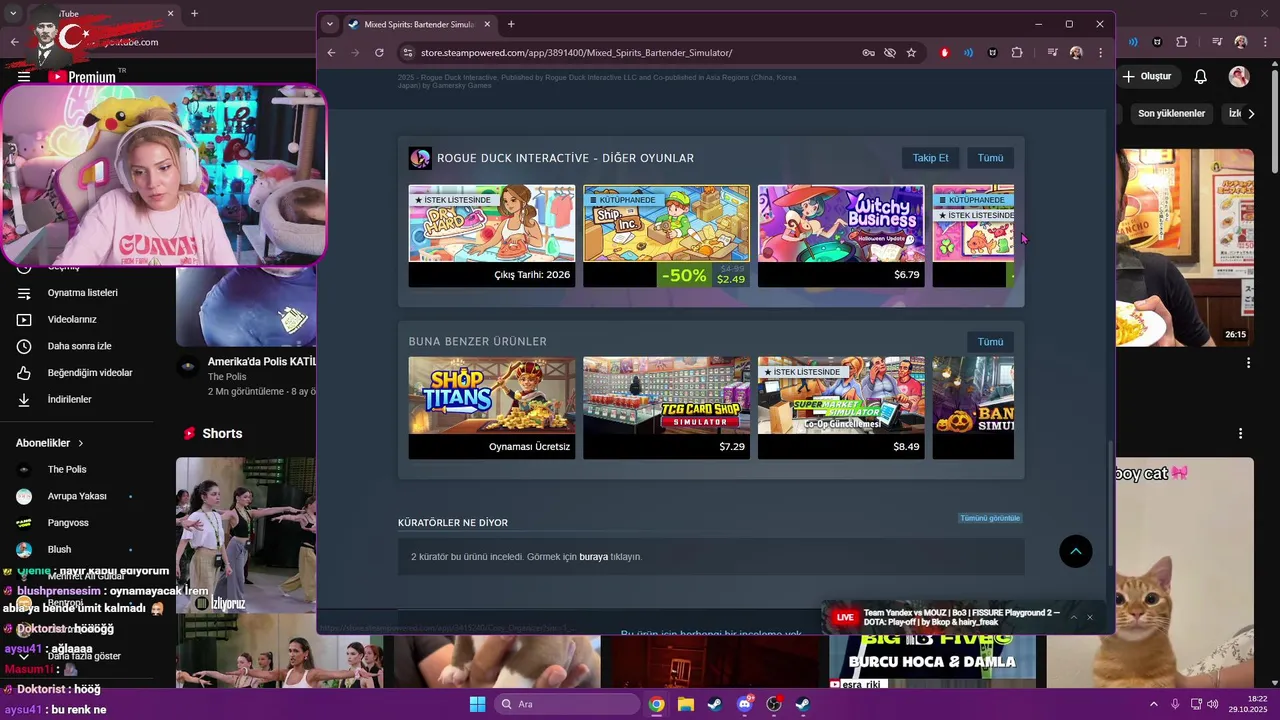This screenshot has height=720, width=1280.
Task: Open 'Videolarınız' in YouTube sidebar
Action: coord(75,319)
